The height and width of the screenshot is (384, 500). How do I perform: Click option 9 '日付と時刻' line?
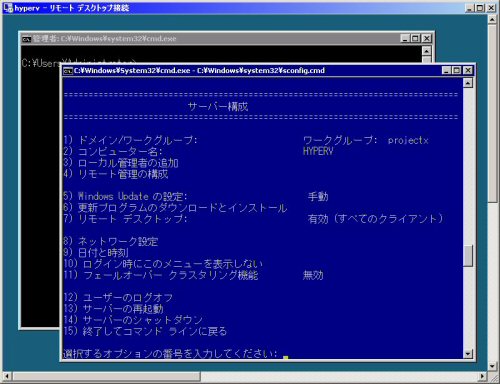[96, 252]
